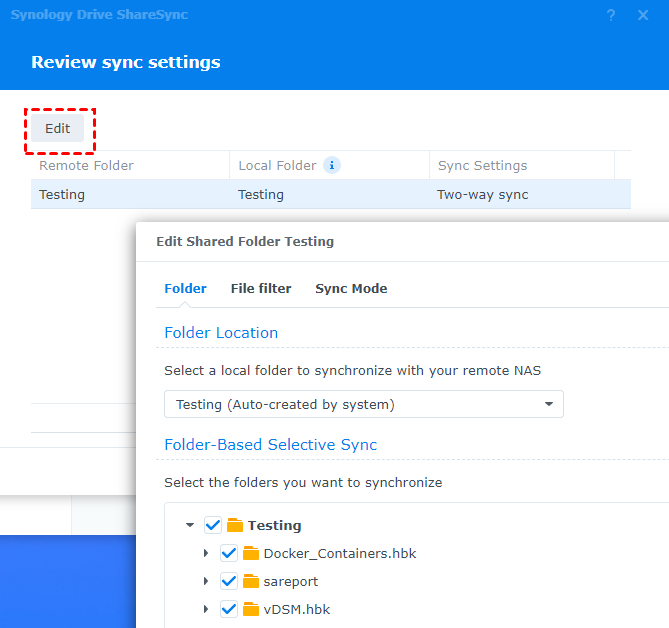Select the Testing tree item label
This screenshot has width=669, height=628.
pyautogui.click(x=274, y=526)
